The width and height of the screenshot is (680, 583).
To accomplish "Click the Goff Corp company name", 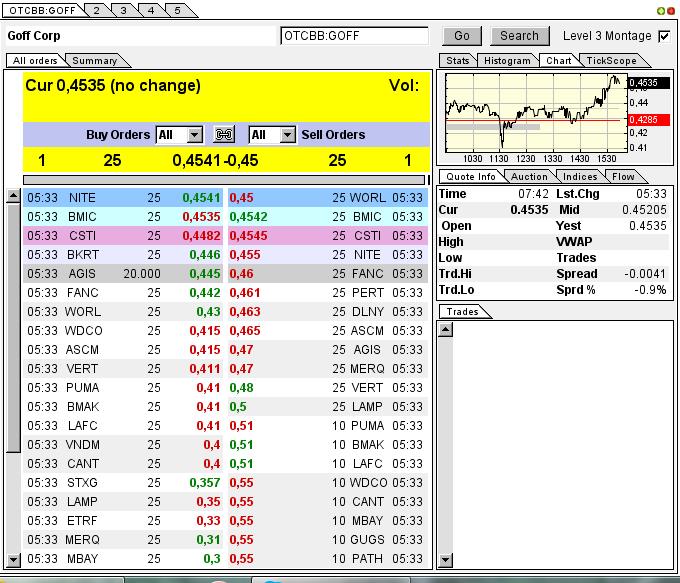I will pyautogui.click(x=34, y=36).
